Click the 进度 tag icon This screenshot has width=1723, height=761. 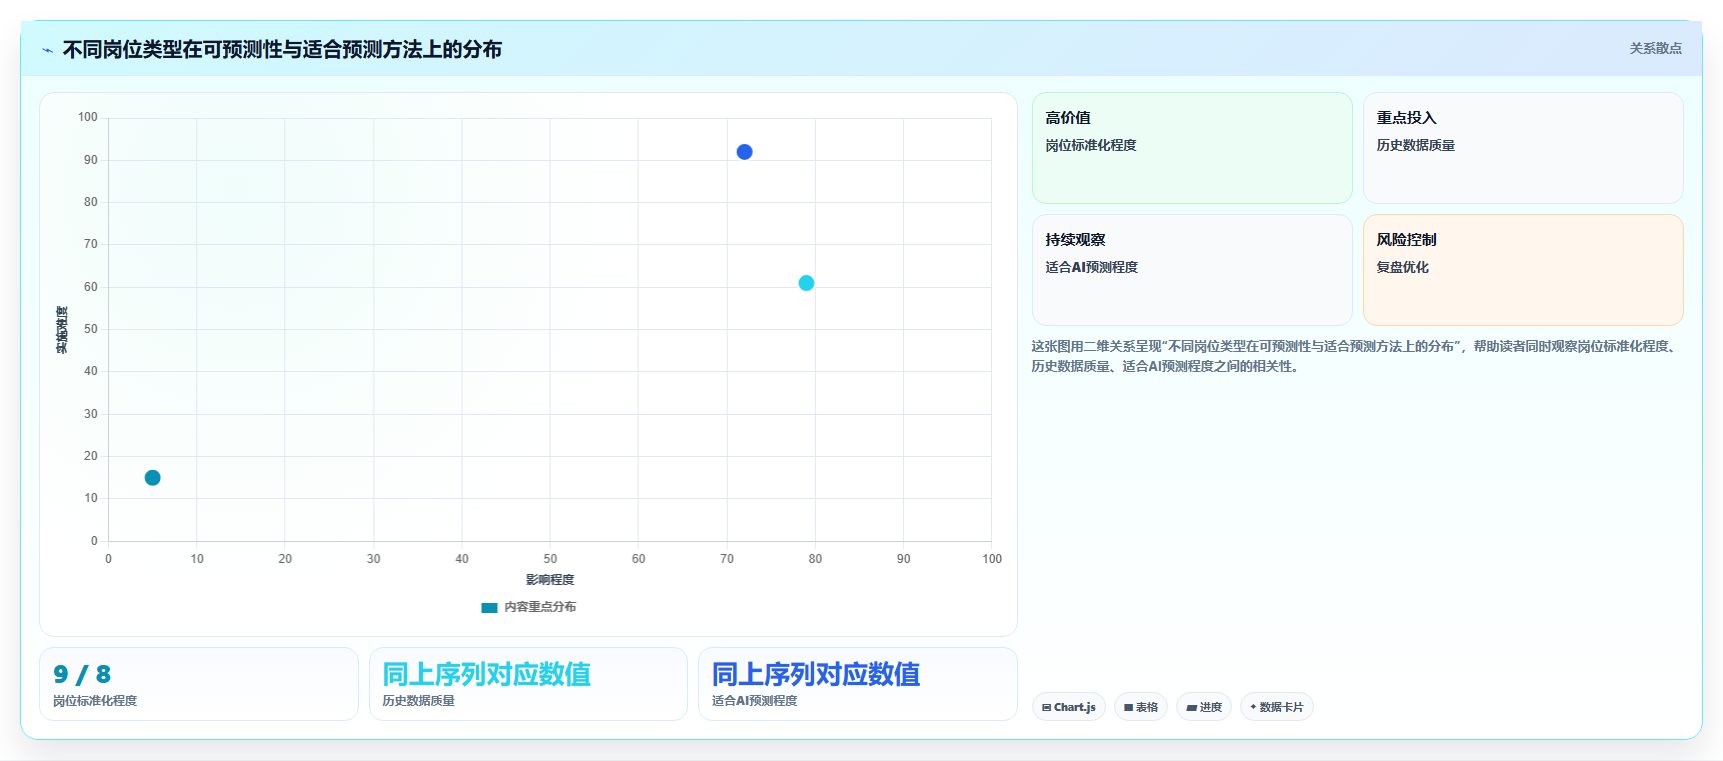1191,707
